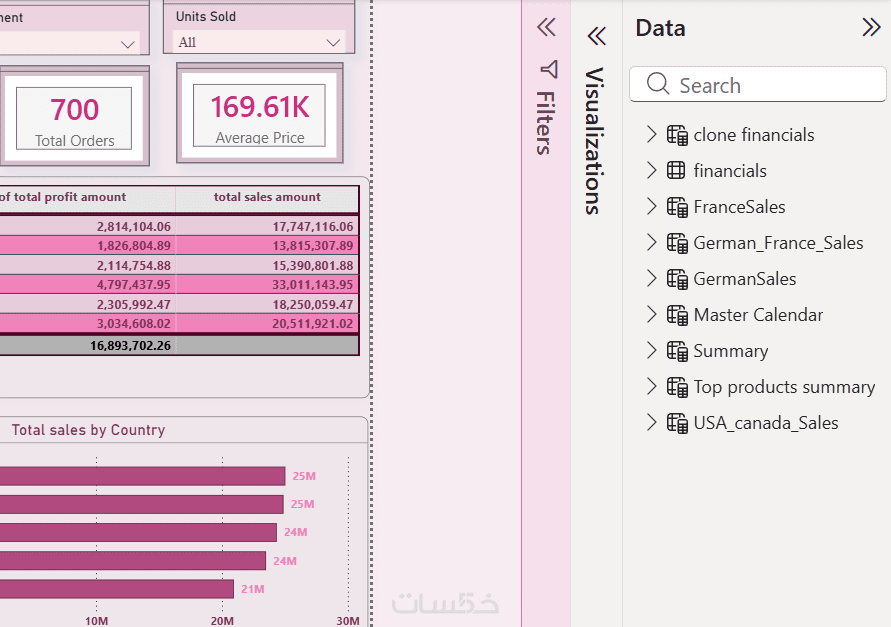Click the Filters funnel icon
The height and width of the screenshot is (627, 891).
pyautogui.click(x=548, y=69)
